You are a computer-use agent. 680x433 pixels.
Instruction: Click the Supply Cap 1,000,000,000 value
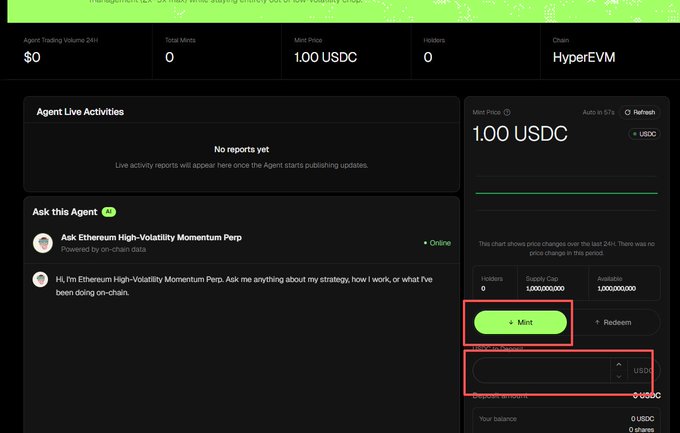point(545,289)
